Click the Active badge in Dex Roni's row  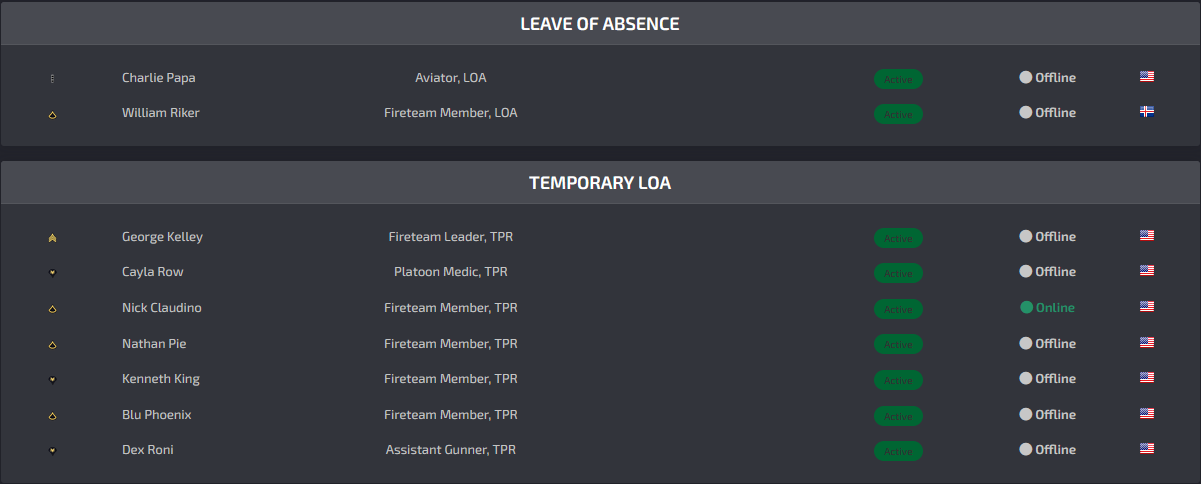click(x=898, y=451)
